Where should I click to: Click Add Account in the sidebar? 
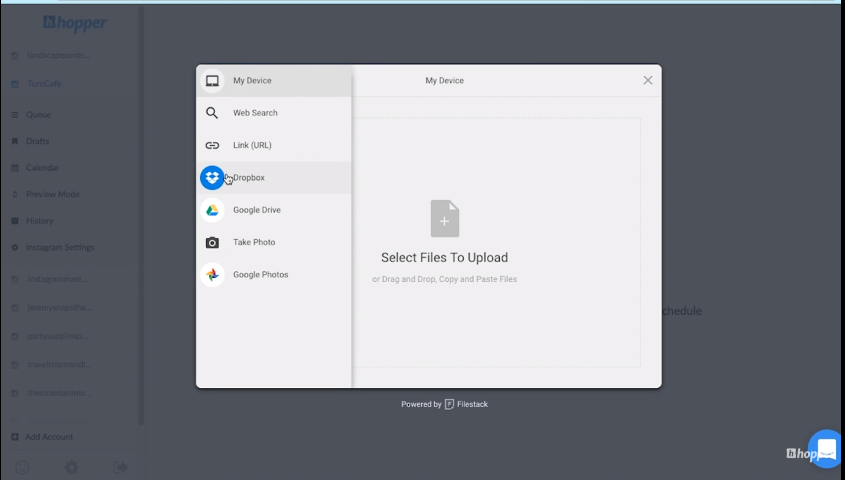pyautogui.click(x=48, y=437)
